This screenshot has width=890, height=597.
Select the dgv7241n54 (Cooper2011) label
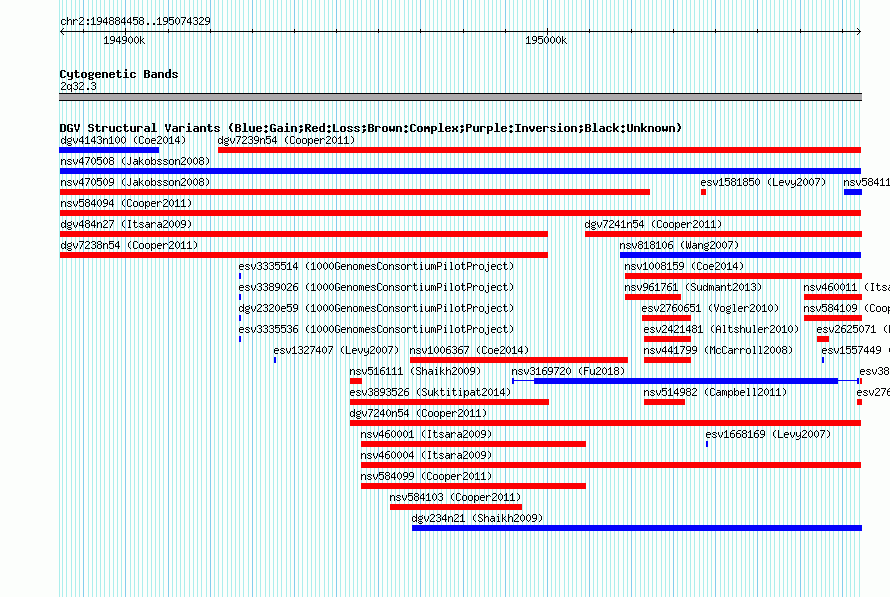pyautogui.click(x=653, y=224)
